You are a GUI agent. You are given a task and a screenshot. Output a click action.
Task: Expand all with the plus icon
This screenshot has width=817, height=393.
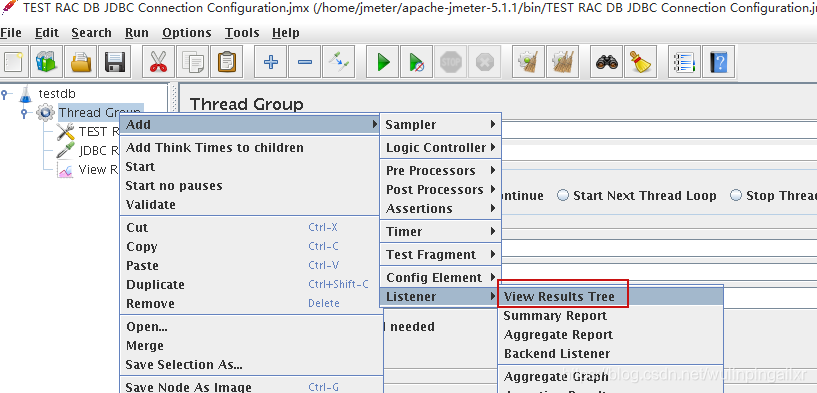point(271,62)
